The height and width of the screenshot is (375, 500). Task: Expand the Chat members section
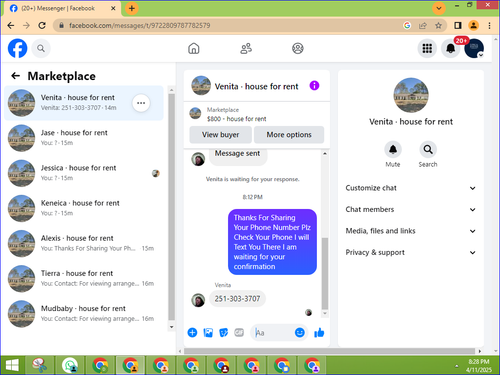point(410,209)
